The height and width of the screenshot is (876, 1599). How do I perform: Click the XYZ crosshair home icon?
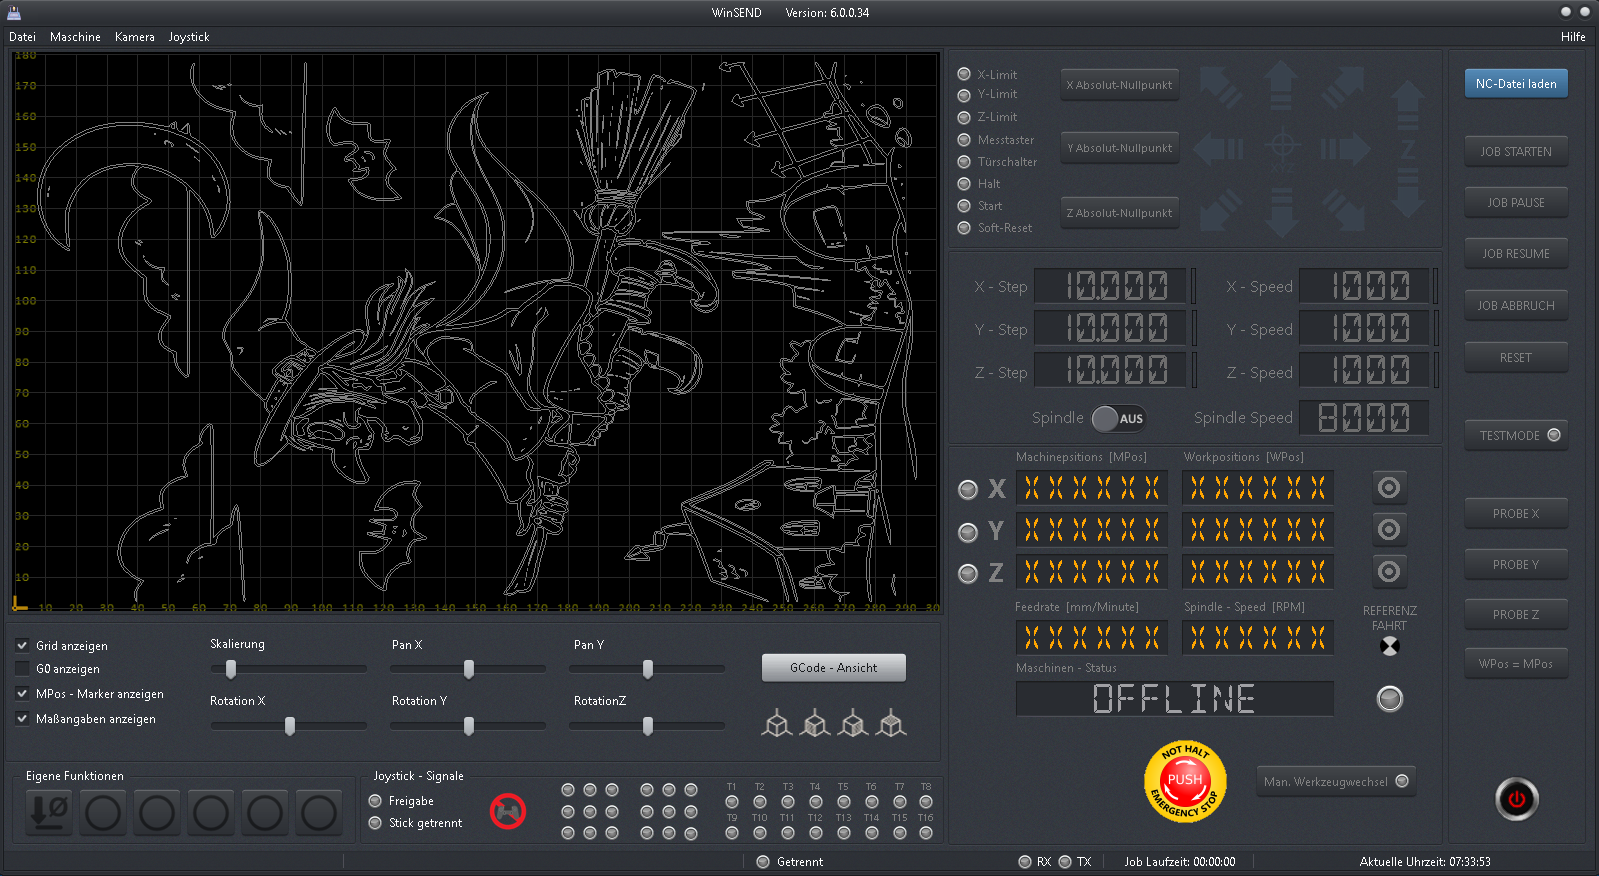tap(1281, 150)
